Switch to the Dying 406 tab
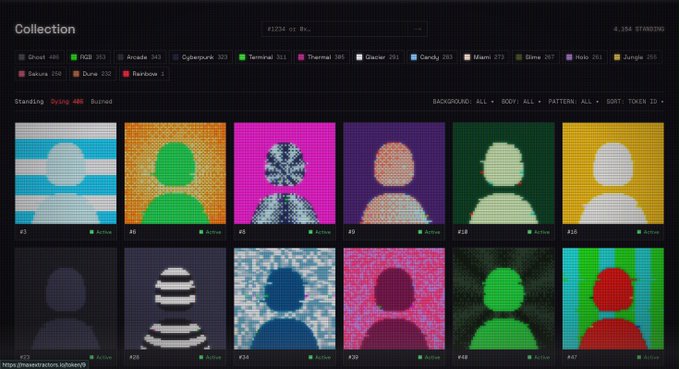The height and width of the screenshot is (369, 679). click(67, 101)
